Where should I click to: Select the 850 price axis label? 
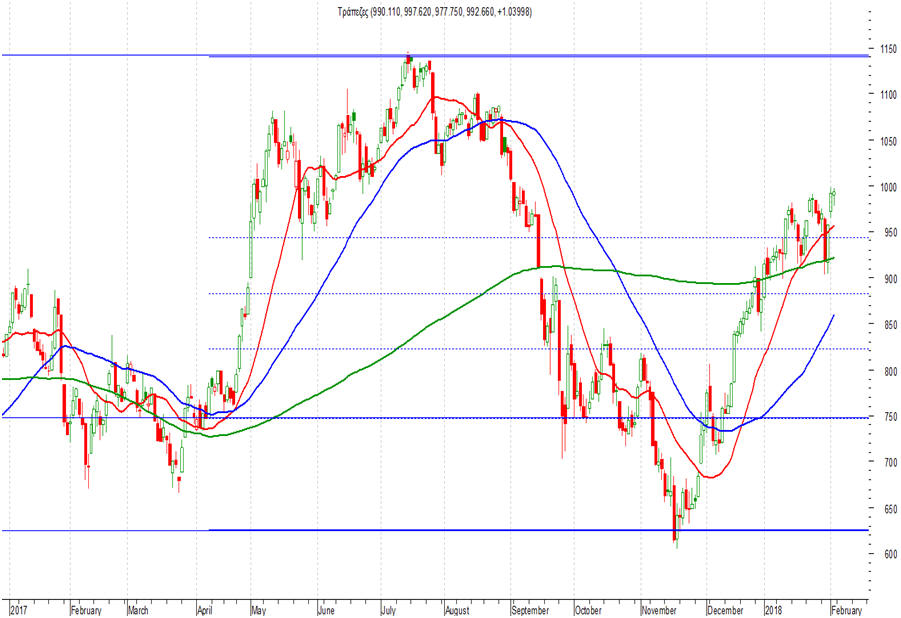click(890, 325)
